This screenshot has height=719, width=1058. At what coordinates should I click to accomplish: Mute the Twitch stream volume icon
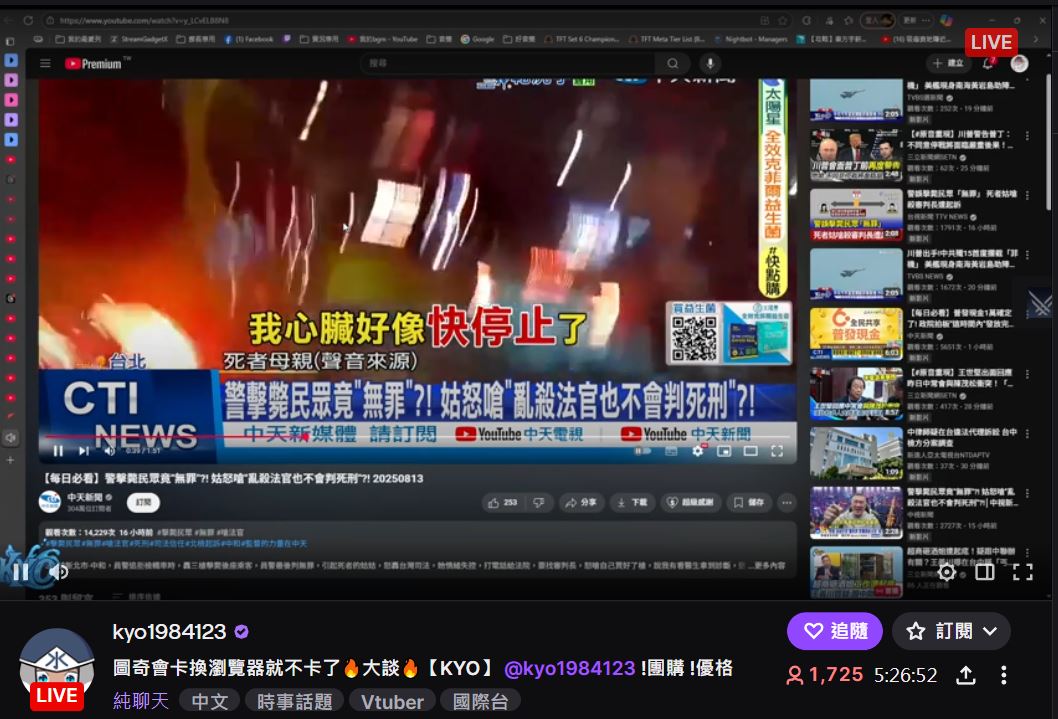(x=59, y=572)
